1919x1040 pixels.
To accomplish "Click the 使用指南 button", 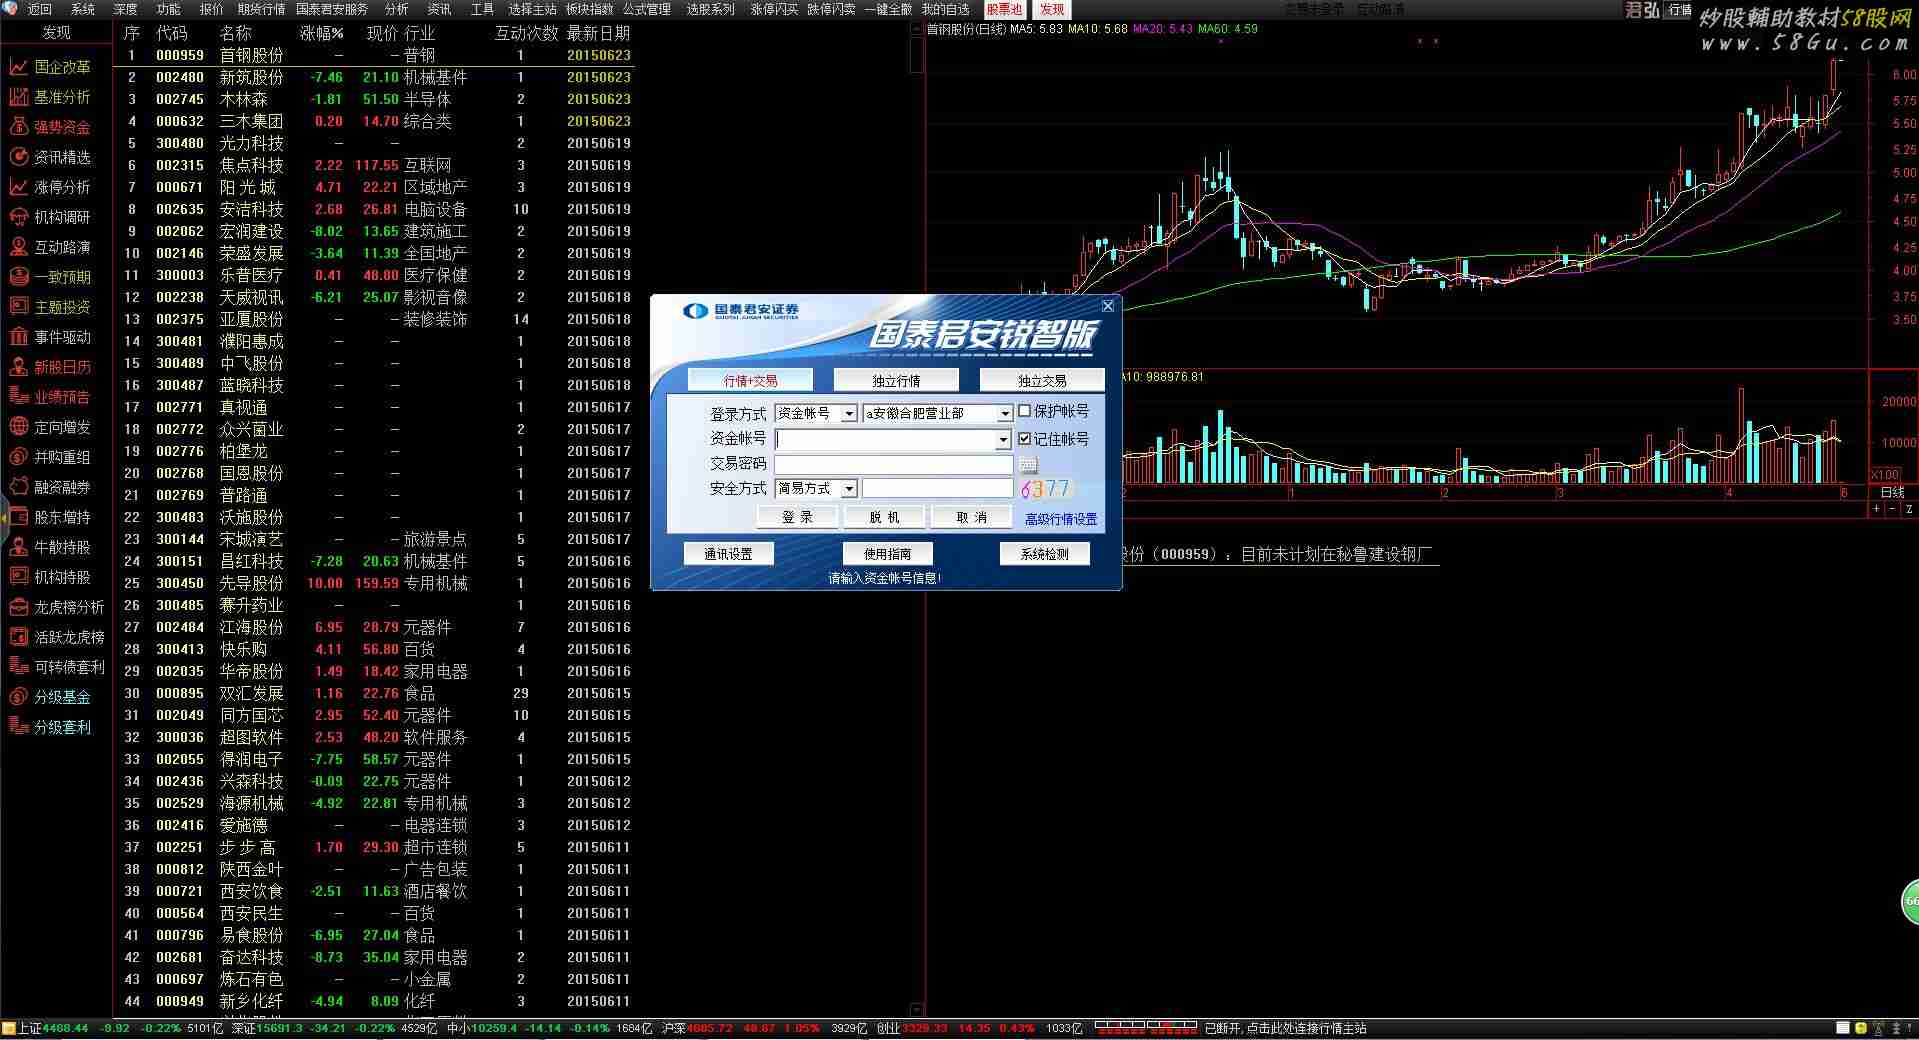I will [888, 554].
